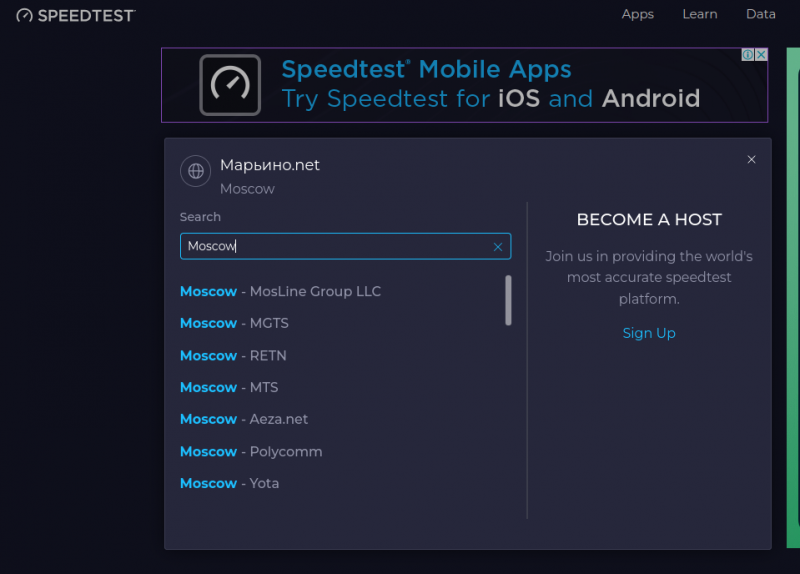Image resolution: width=800 pixels, height=574 pixels.
Task: Select Moscow - Aeza.net server
Action: click(x=244, y=419)
